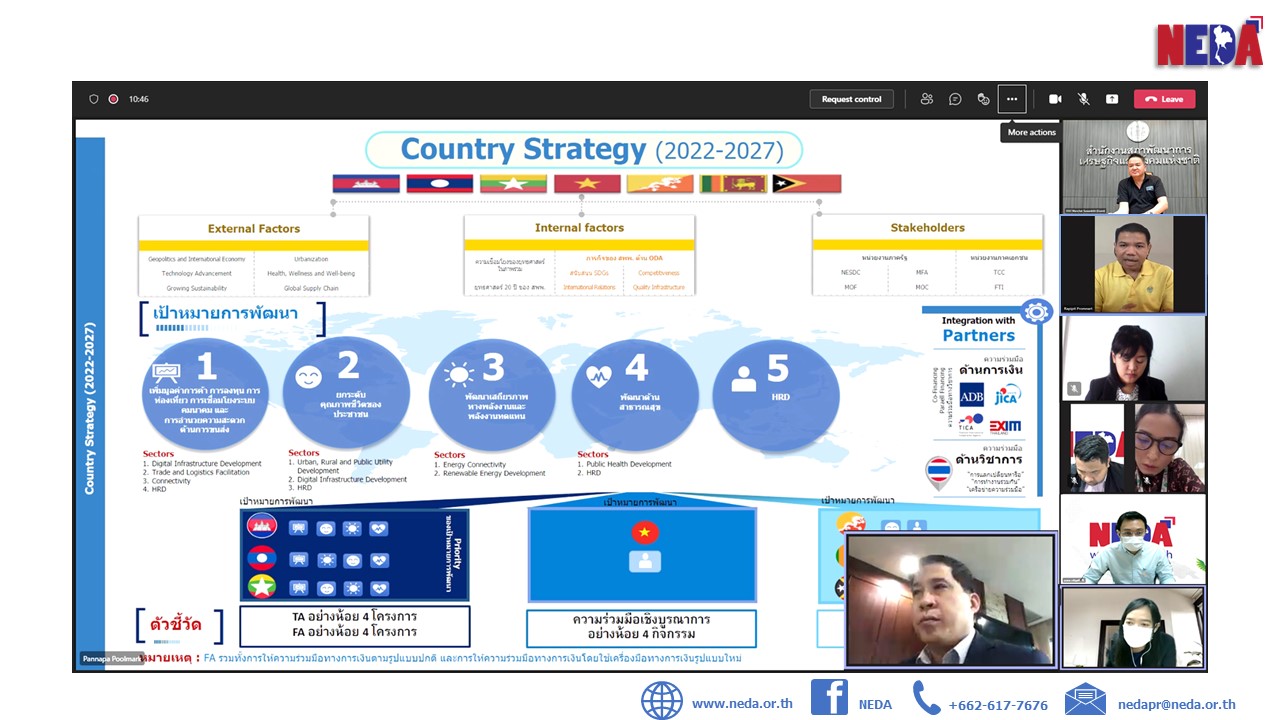Click goal circle number 4 with heart icon

click(634, 394)
